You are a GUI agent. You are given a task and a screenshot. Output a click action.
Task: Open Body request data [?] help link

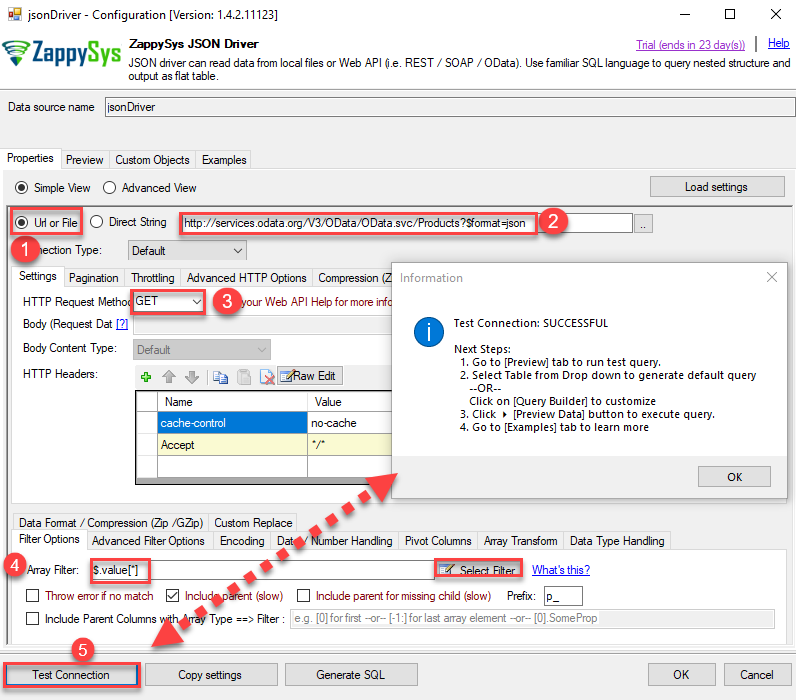(x=122, y=324)
